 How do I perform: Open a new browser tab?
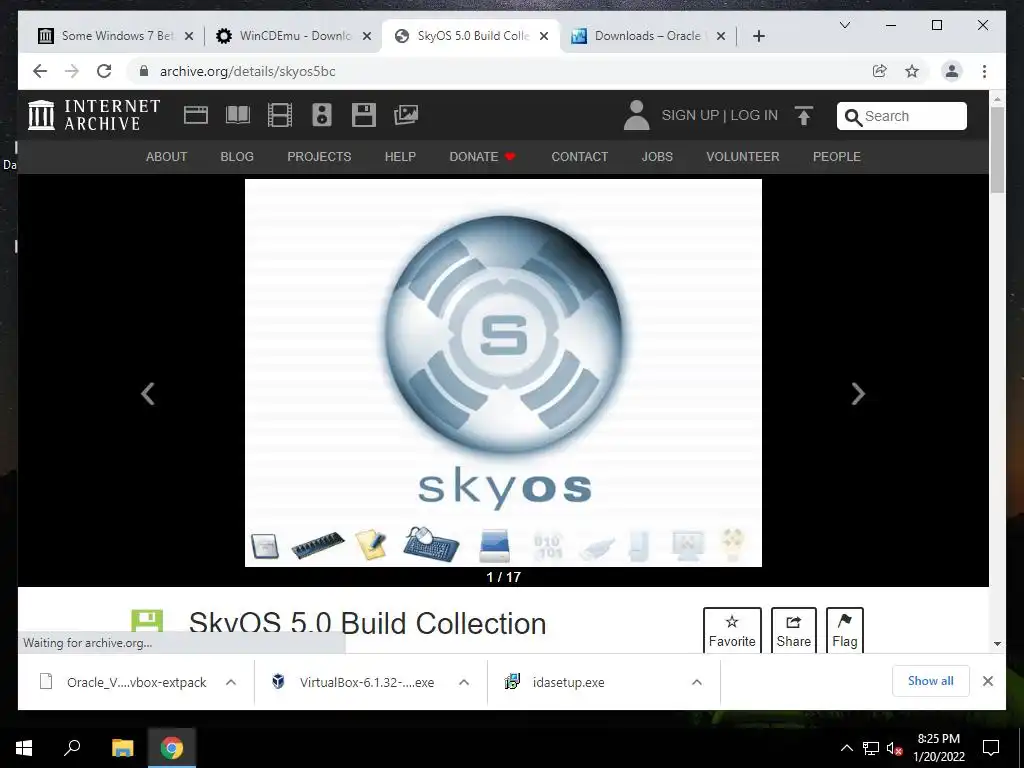pos(758,36)
